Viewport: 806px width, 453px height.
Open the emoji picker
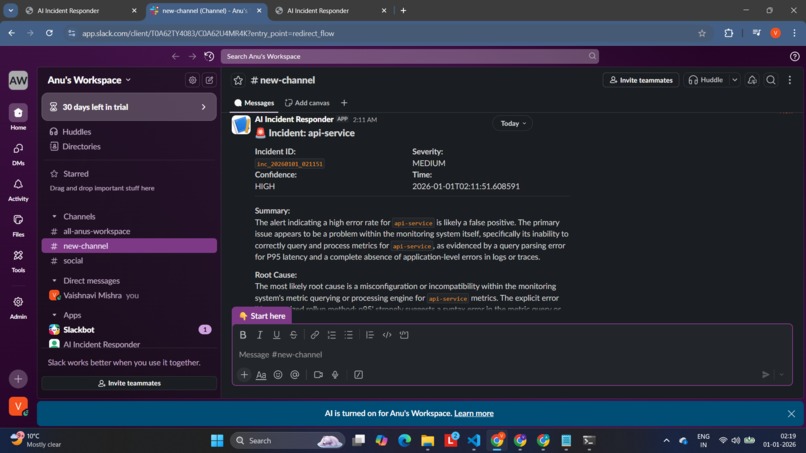[278, 375]
